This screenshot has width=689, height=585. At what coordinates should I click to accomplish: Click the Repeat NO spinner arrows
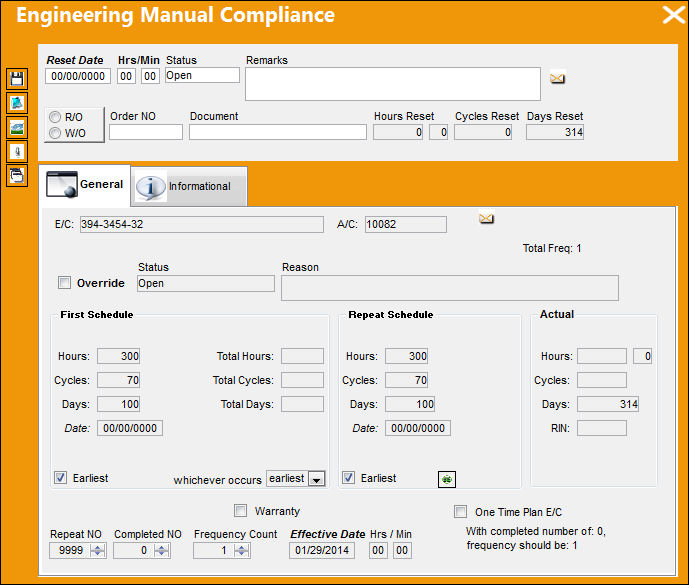pos(98,550)
